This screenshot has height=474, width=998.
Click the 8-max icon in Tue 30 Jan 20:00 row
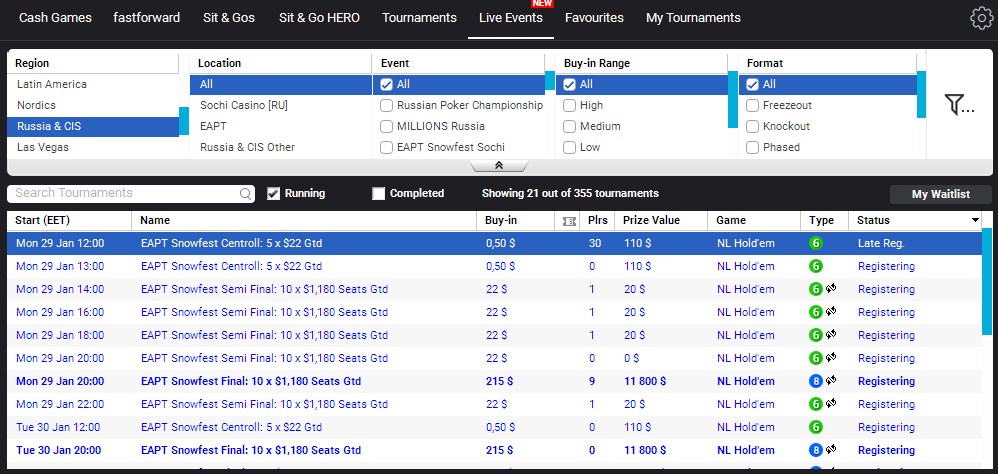click(x=816, y=450)
